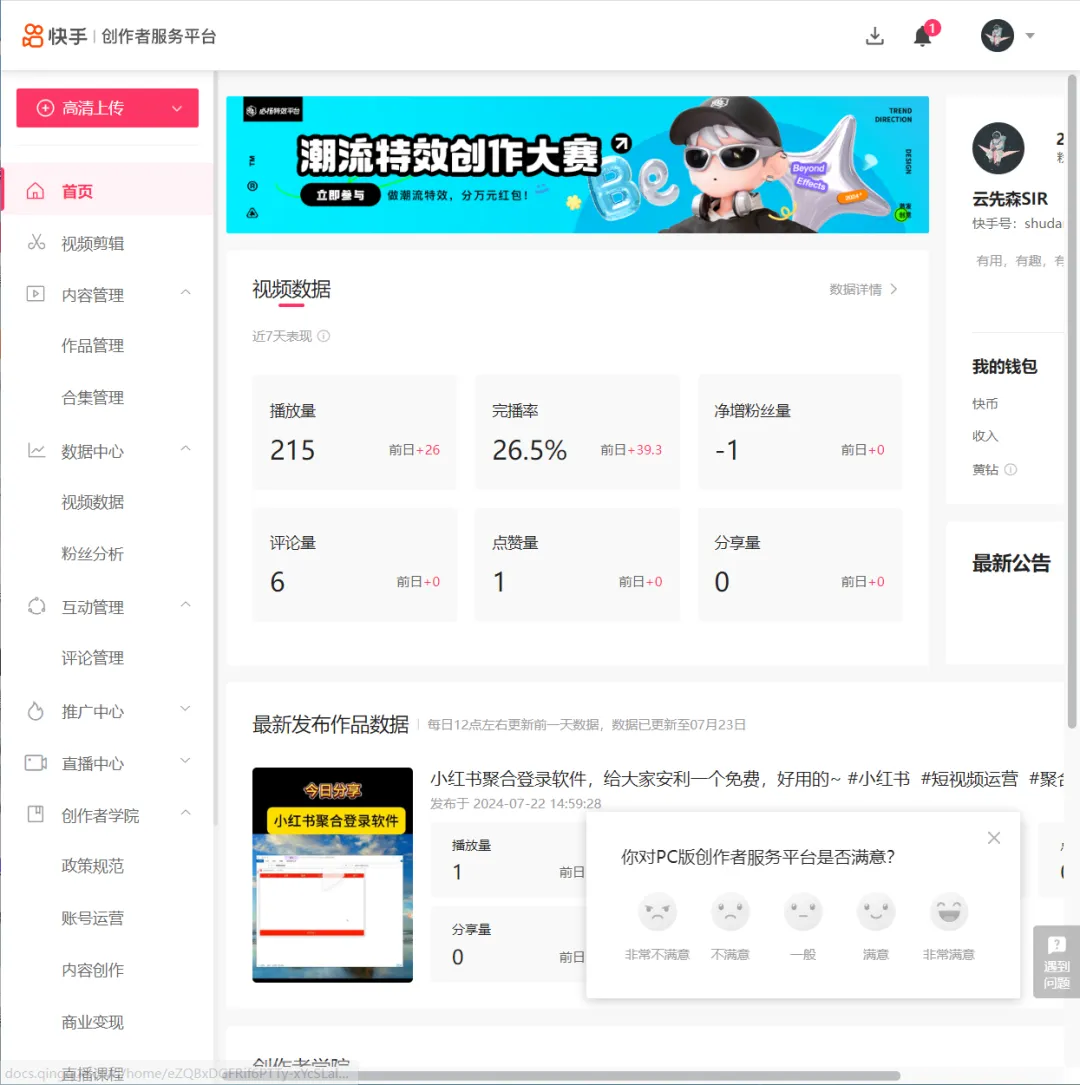
Task: Collapse the 内容管理 section chevron
Action: pyautogui.click(x=185, y=293)
